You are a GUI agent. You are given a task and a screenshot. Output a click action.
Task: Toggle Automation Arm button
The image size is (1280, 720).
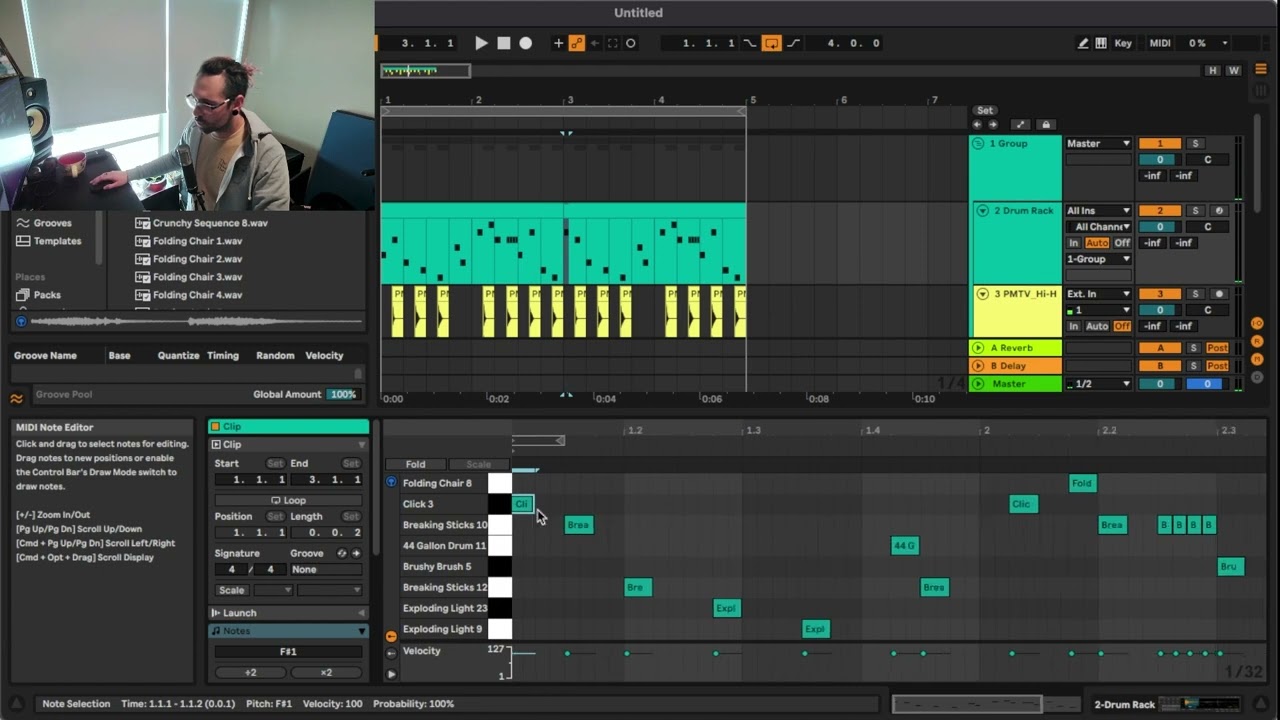click(x=577, y=43)
